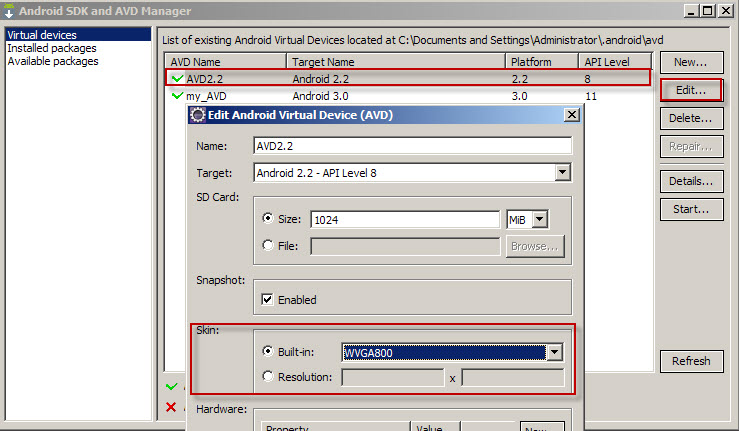
Task: Click the red X status icon
Action: 171,406
